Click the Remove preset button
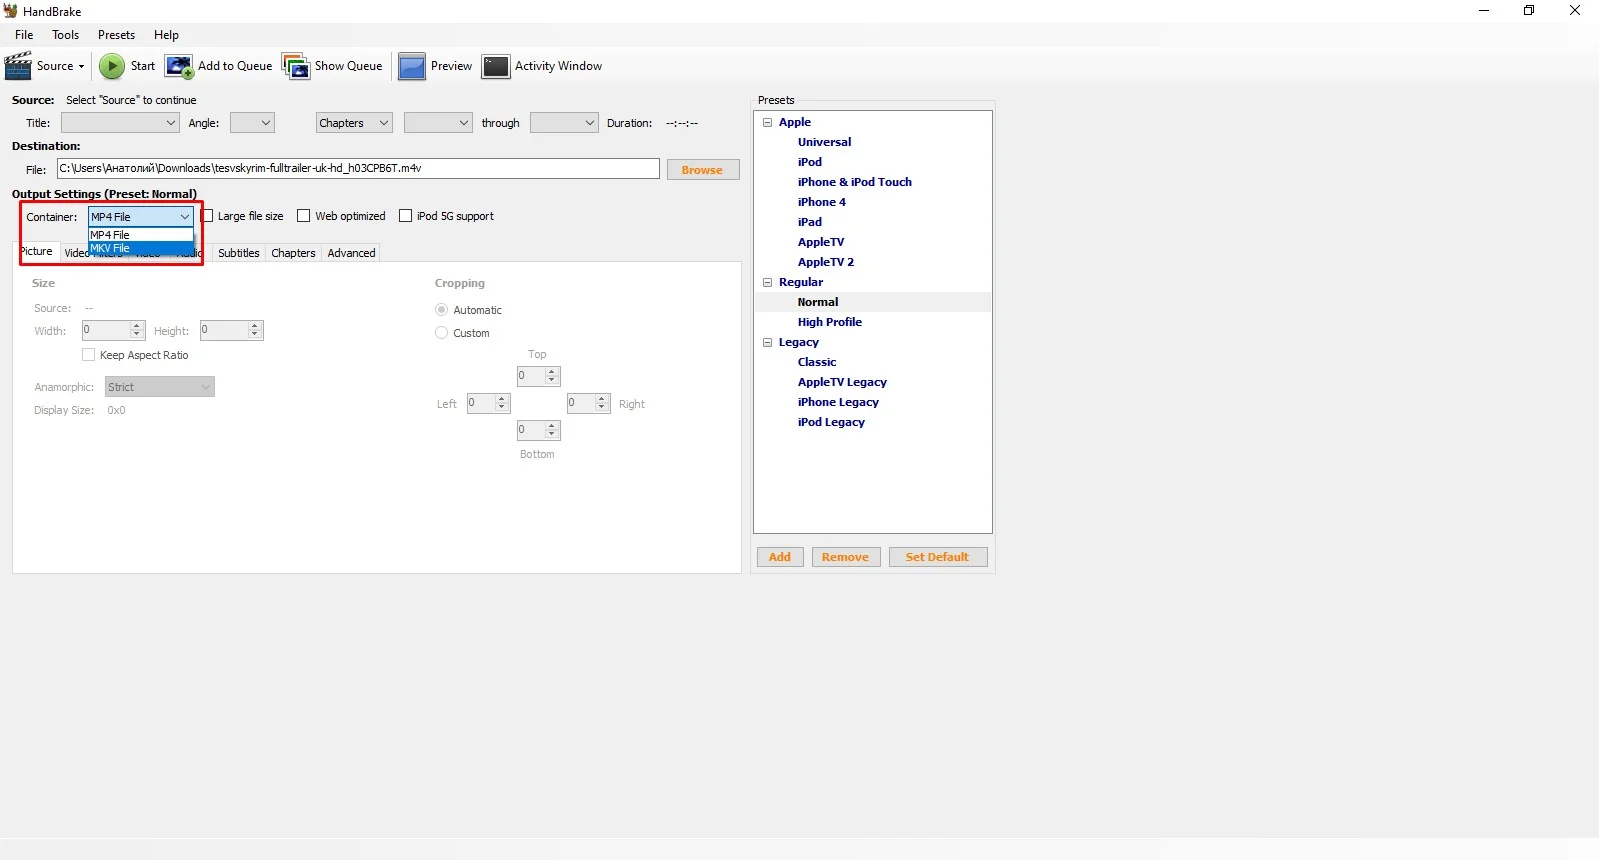Image resolution: width=1599 pixels, height=860 pixels. [845, 557]
